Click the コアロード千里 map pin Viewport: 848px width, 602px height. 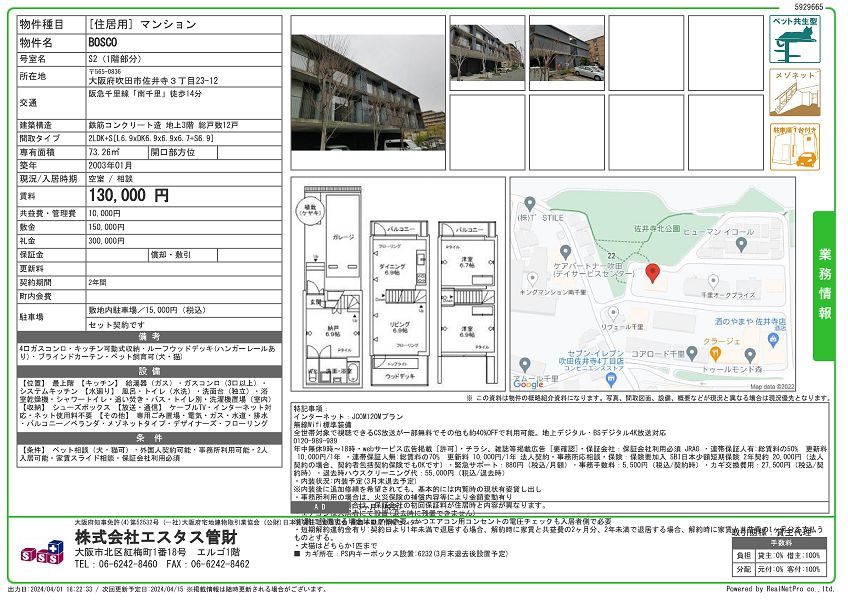click(x=692, y=354)
